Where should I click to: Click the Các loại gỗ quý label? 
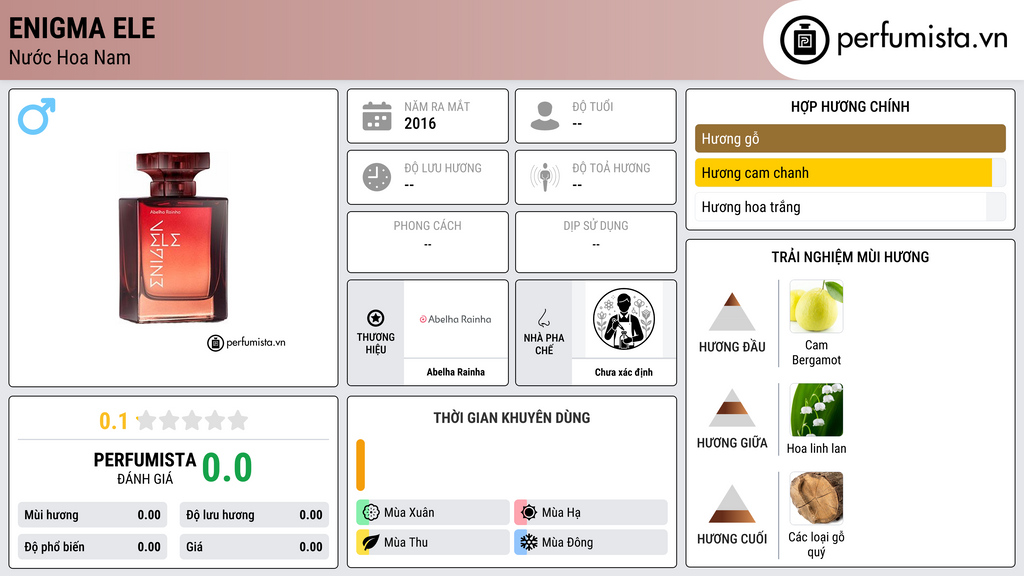tap(816, 544)
